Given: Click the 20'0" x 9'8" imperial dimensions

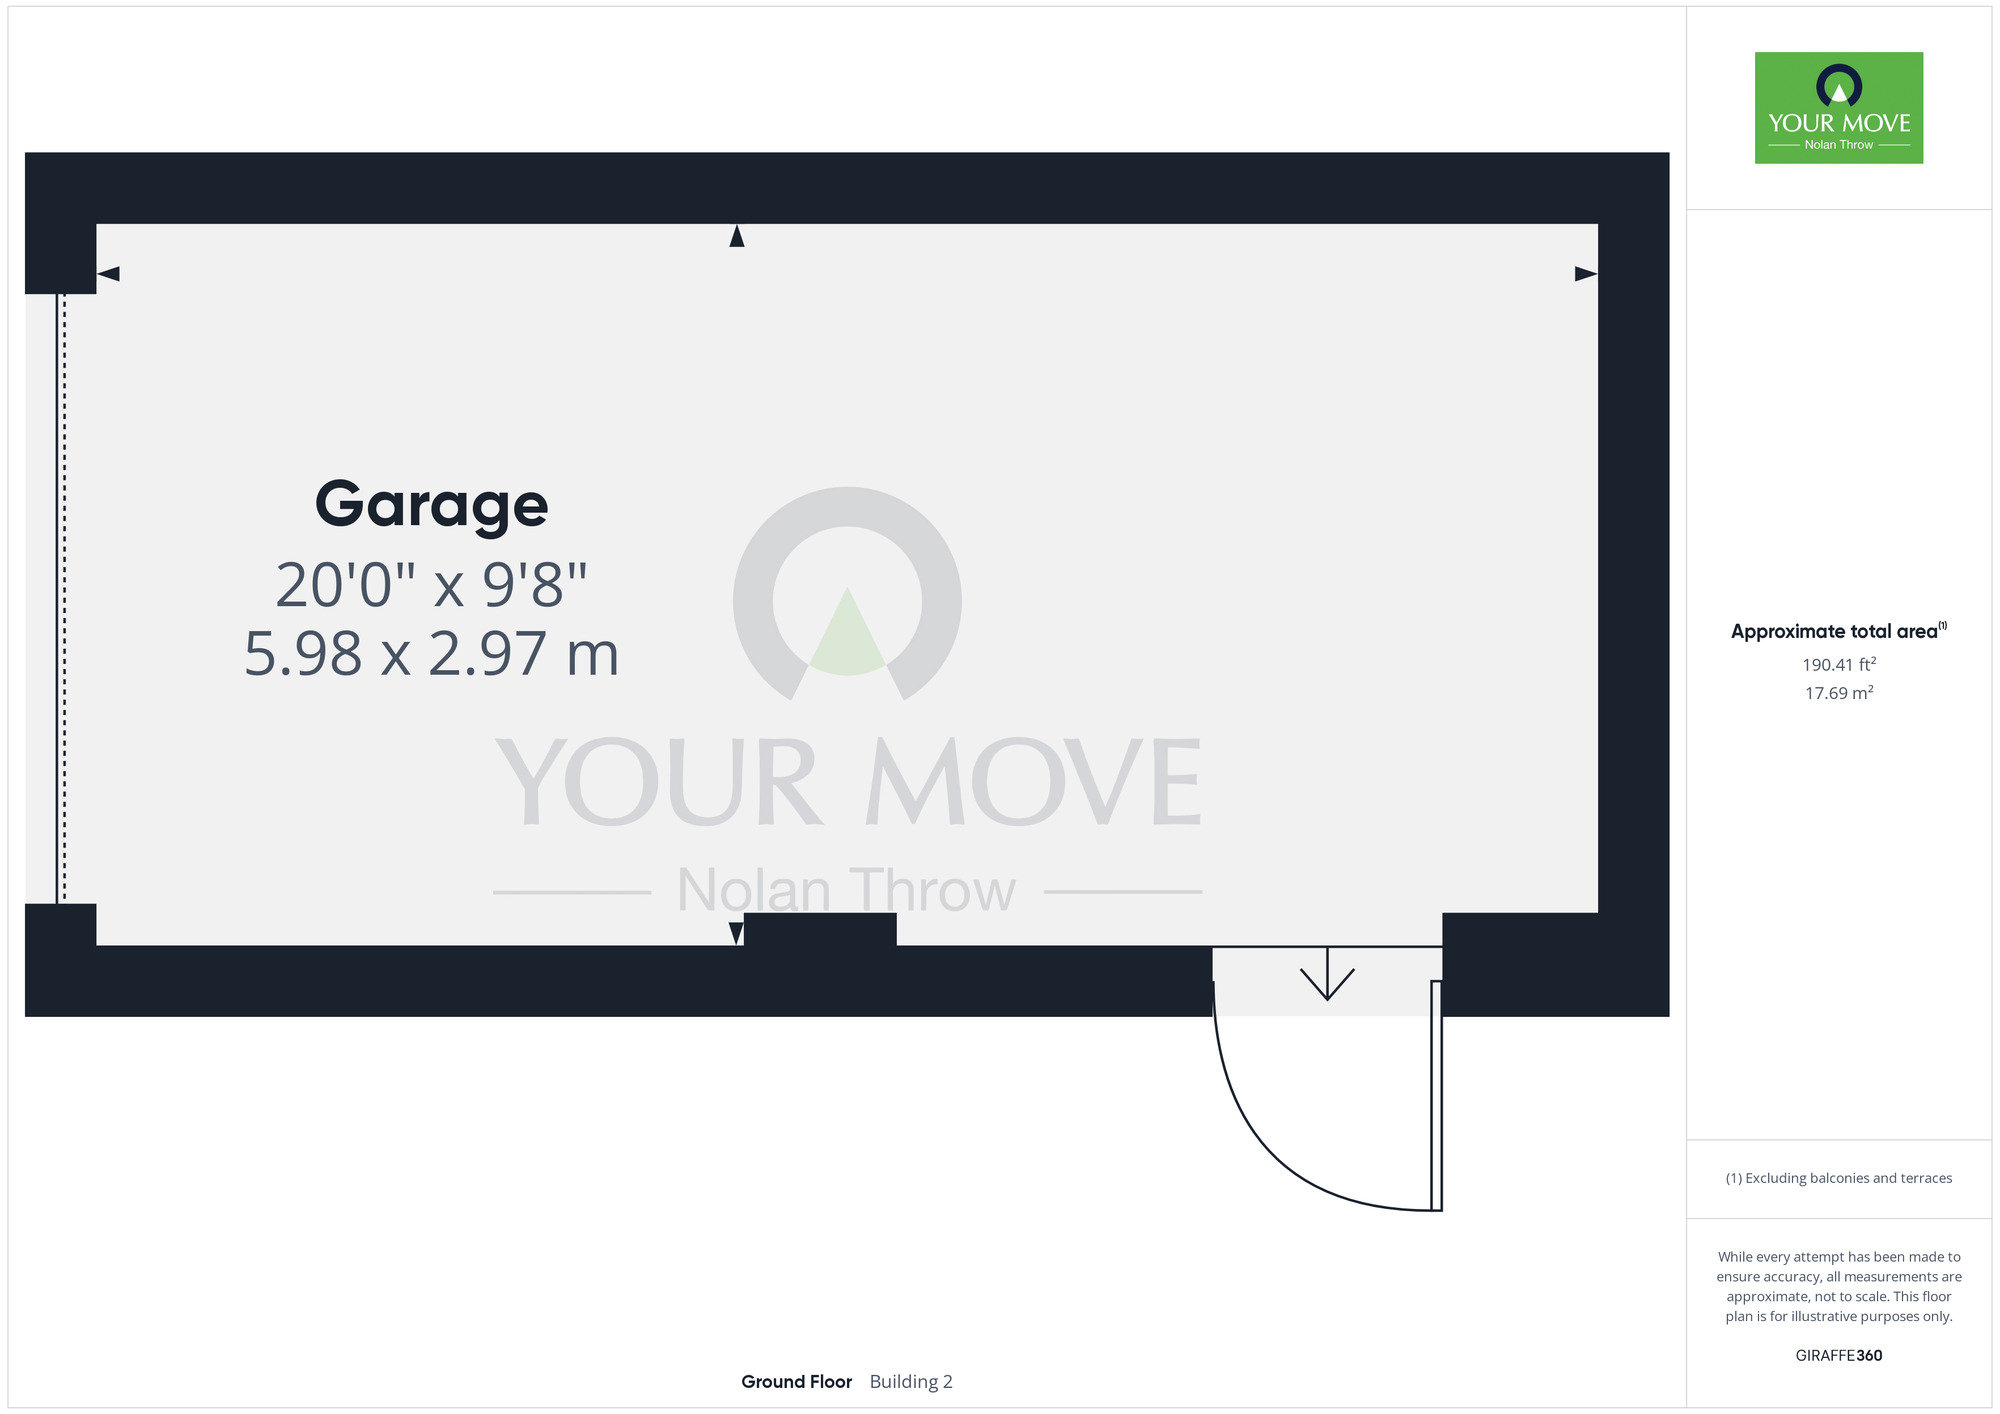Looking at the screenshot, I should pos(431,585).
